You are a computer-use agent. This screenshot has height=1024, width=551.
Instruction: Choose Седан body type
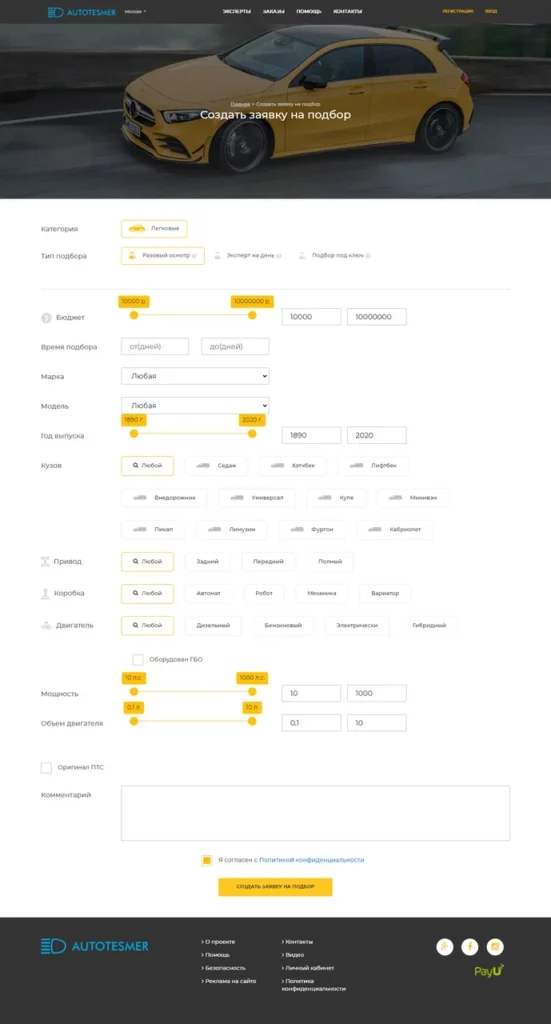tap(216, 466)
